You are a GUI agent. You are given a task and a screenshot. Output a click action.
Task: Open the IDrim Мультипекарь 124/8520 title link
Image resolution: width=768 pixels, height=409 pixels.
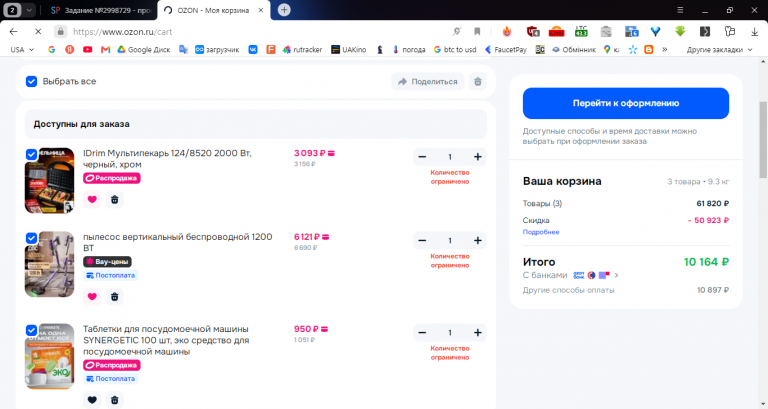[167, 159]
